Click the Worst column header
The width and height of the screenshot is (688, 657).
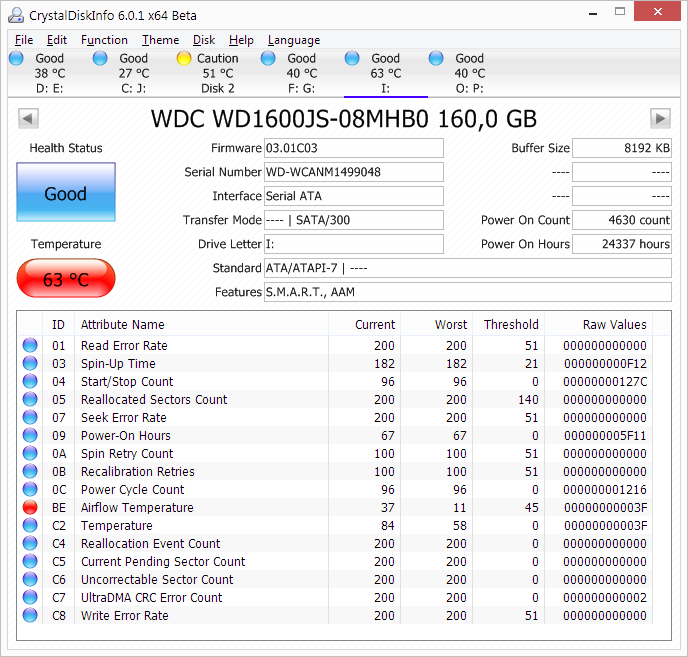tap(436, 324)
